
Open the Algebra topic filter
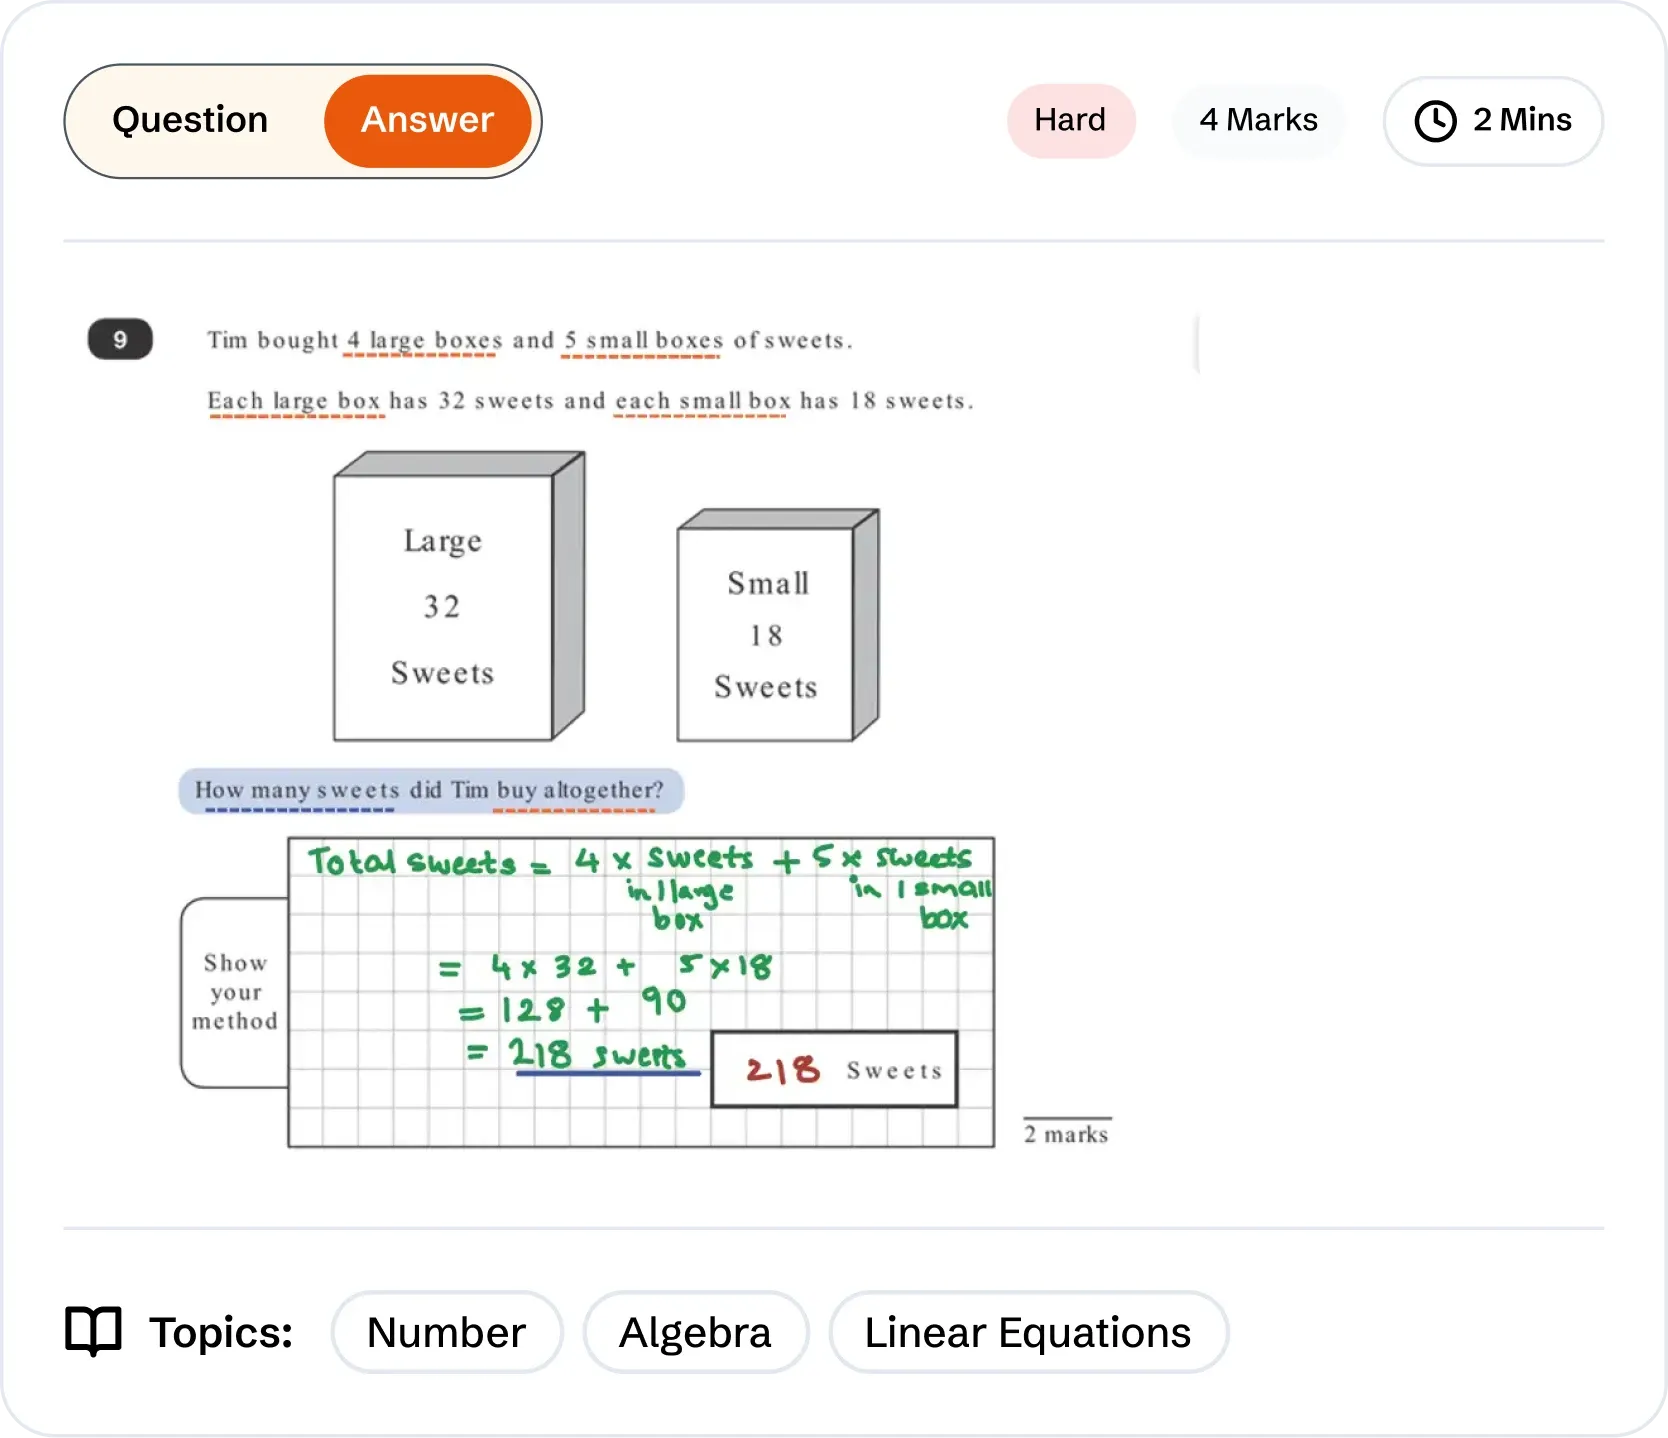pyautogui.click(x=695, y=1331)
